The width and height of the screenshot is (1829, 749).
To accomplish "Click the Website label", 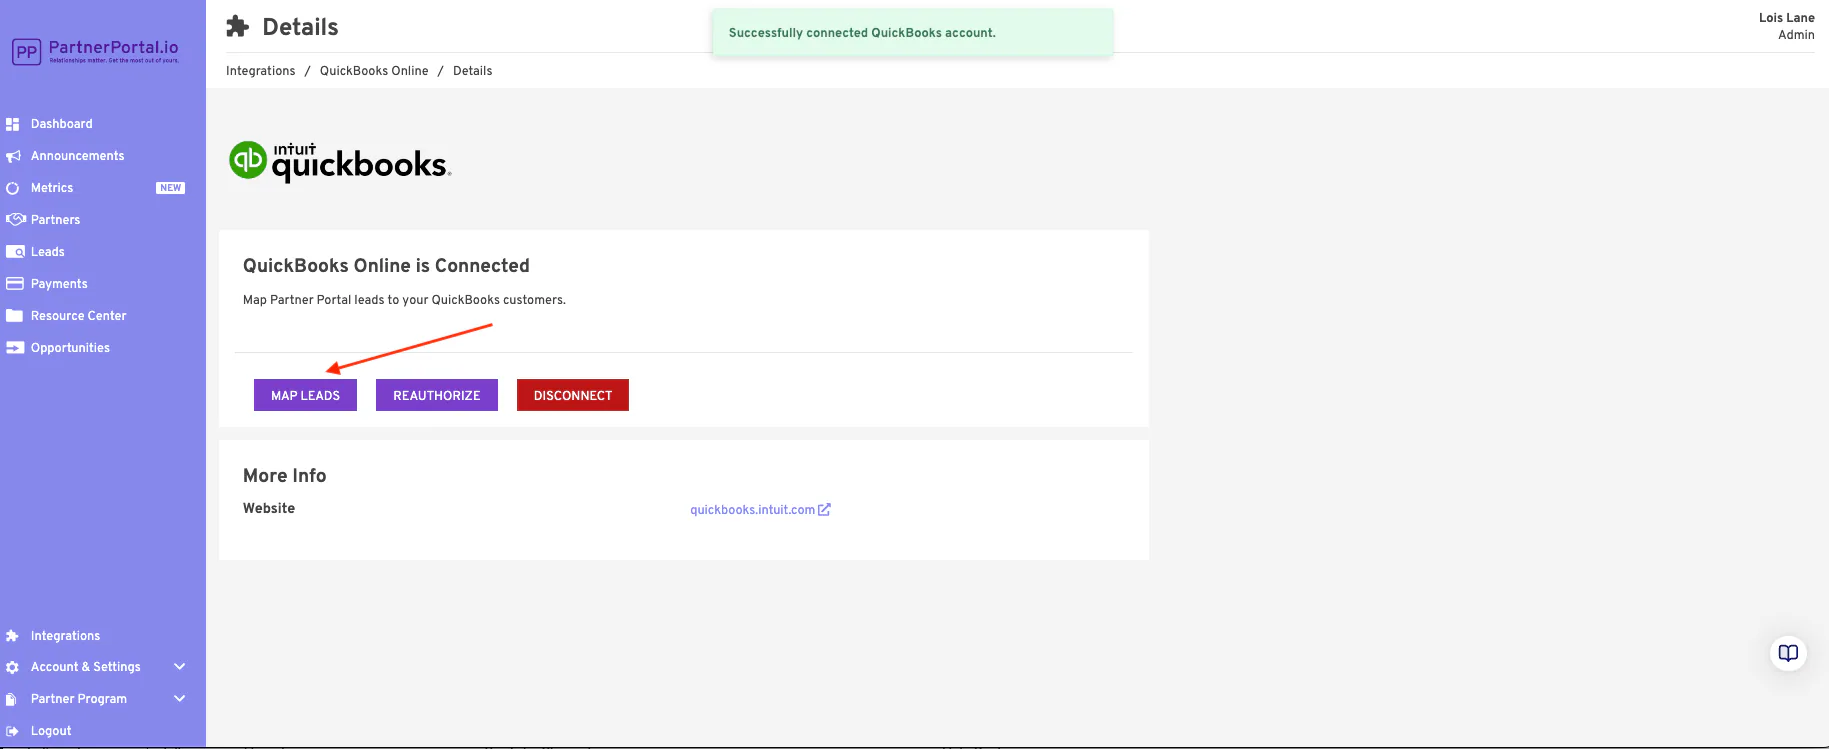I will pyautogui.click(x=269, y=508).
